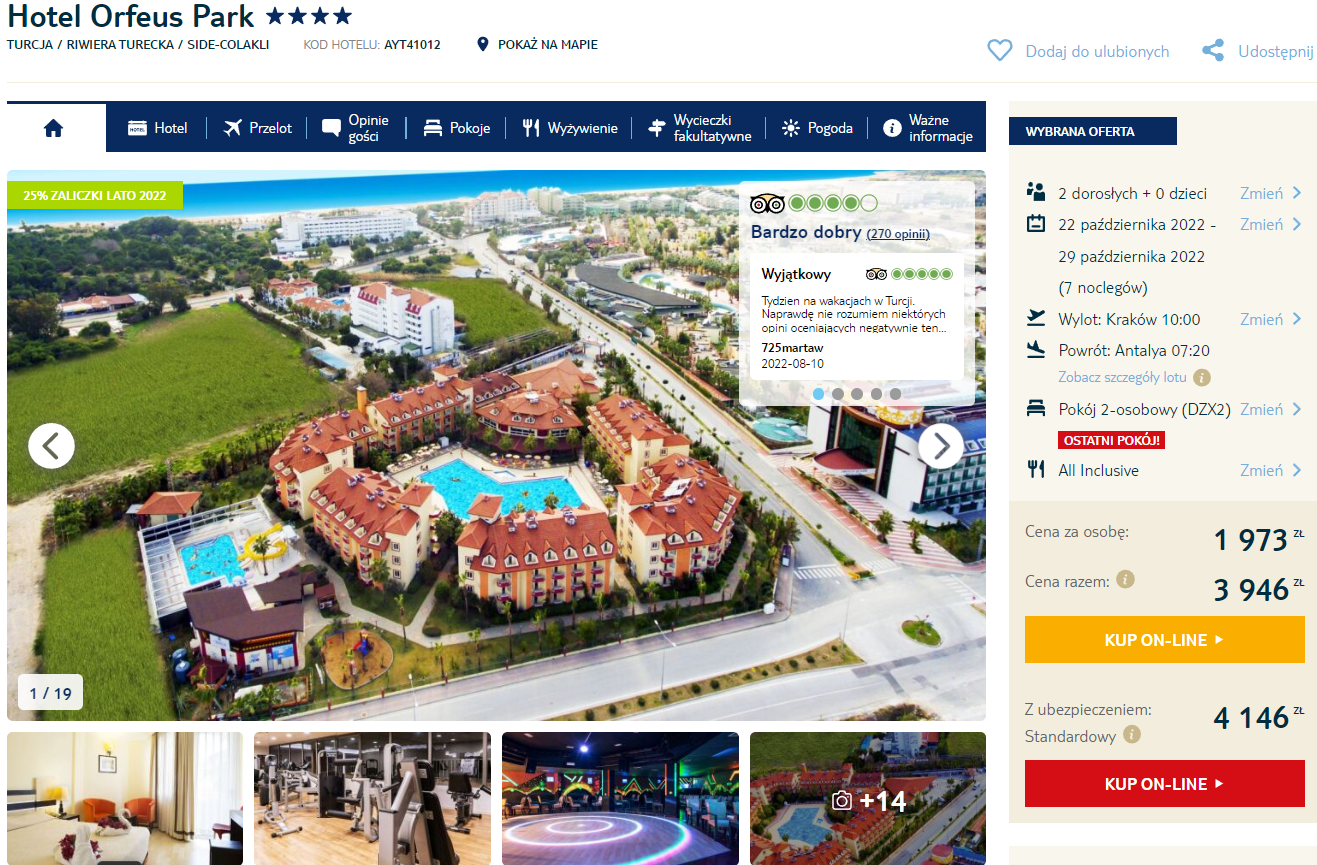Screen dimensions: 1317x865
Task: Open the Przelot flight tab
Action: point(258,128)
